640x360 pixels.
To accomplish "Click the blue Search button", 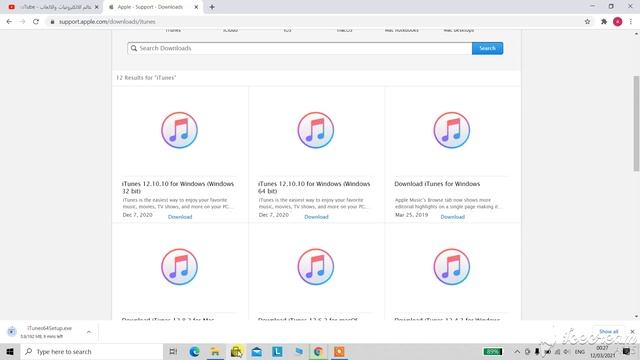I will (x=487, y=48).
